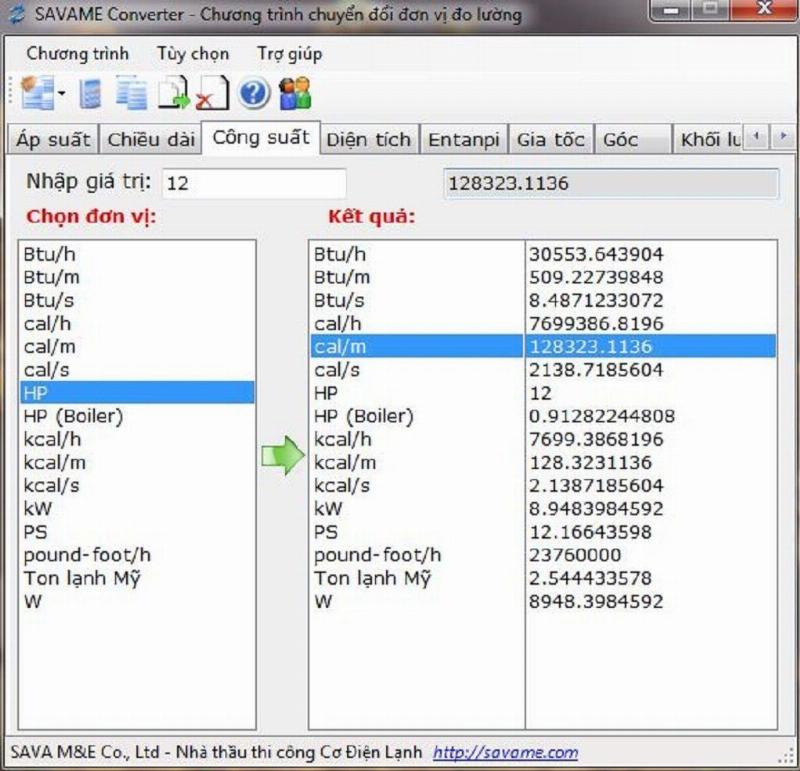Image resolution: width=800 pixels, height=771 pixels.
Task: Click the two-people about icon
Action: tap(295, 93)
